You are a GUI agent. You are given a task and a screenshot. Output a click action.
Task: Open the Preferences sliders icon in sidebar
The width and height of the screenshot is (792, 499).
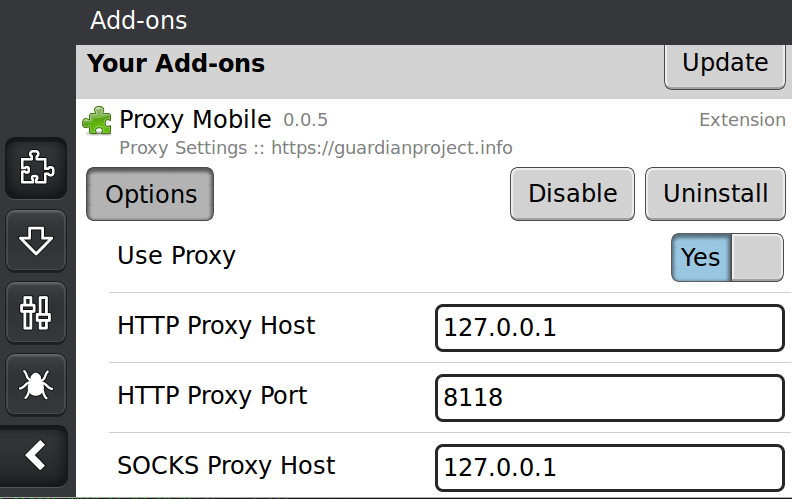(x=36, y=313)
